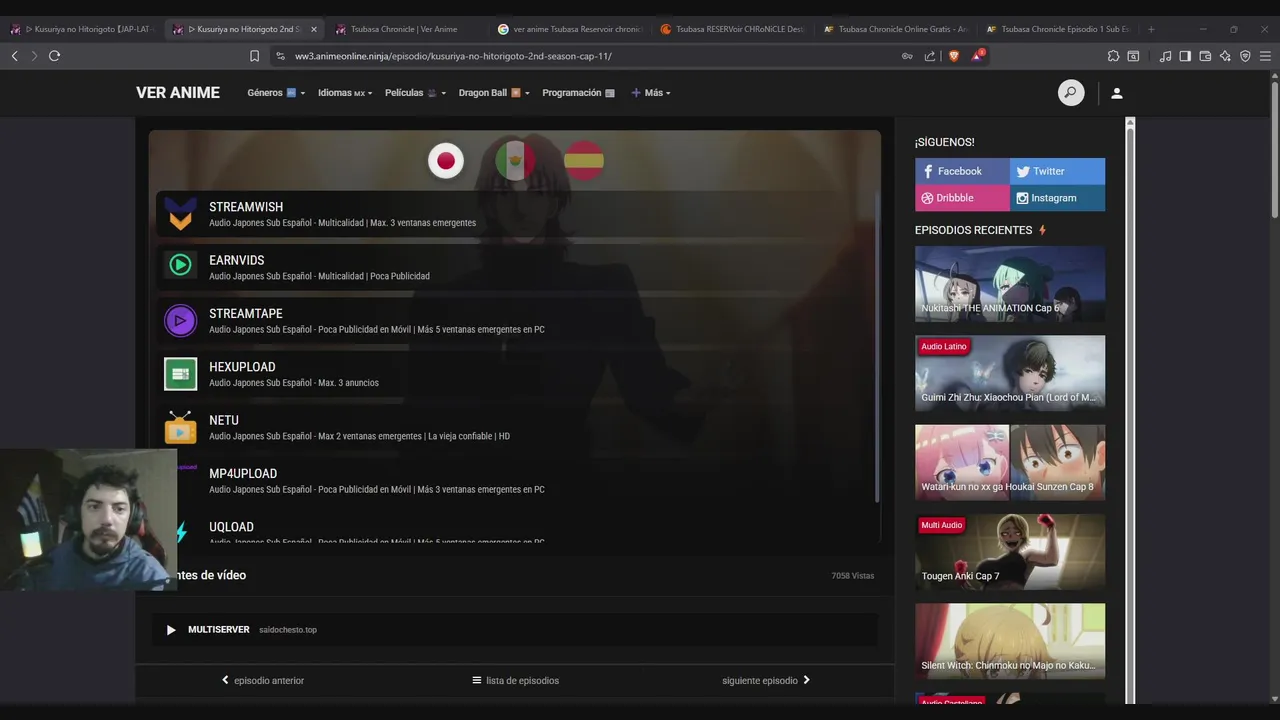
Task: Click the server list scrollbar
Action: click(877, 345)
